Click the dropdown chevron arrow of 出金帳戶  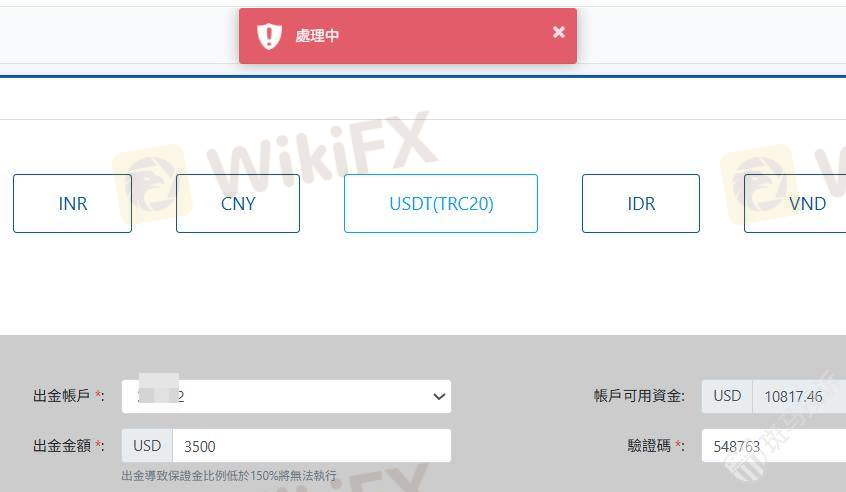coord(439,397)
